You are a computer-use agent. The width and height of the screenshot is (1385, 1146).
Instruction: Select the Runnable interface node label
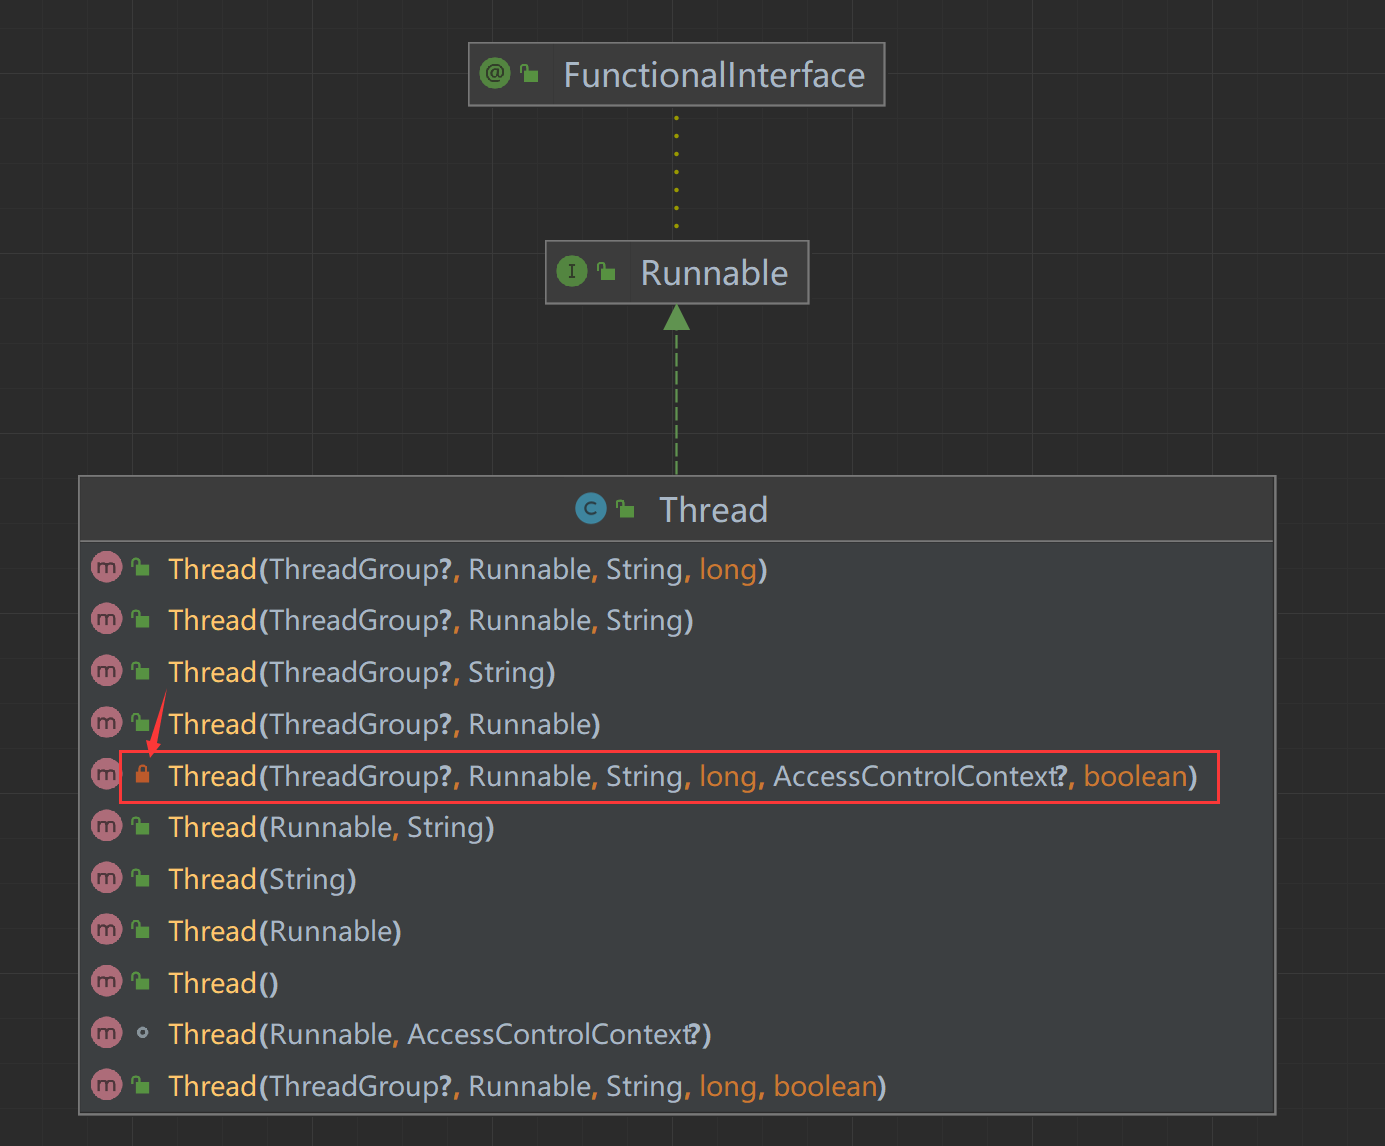click(x=714, y=273)
